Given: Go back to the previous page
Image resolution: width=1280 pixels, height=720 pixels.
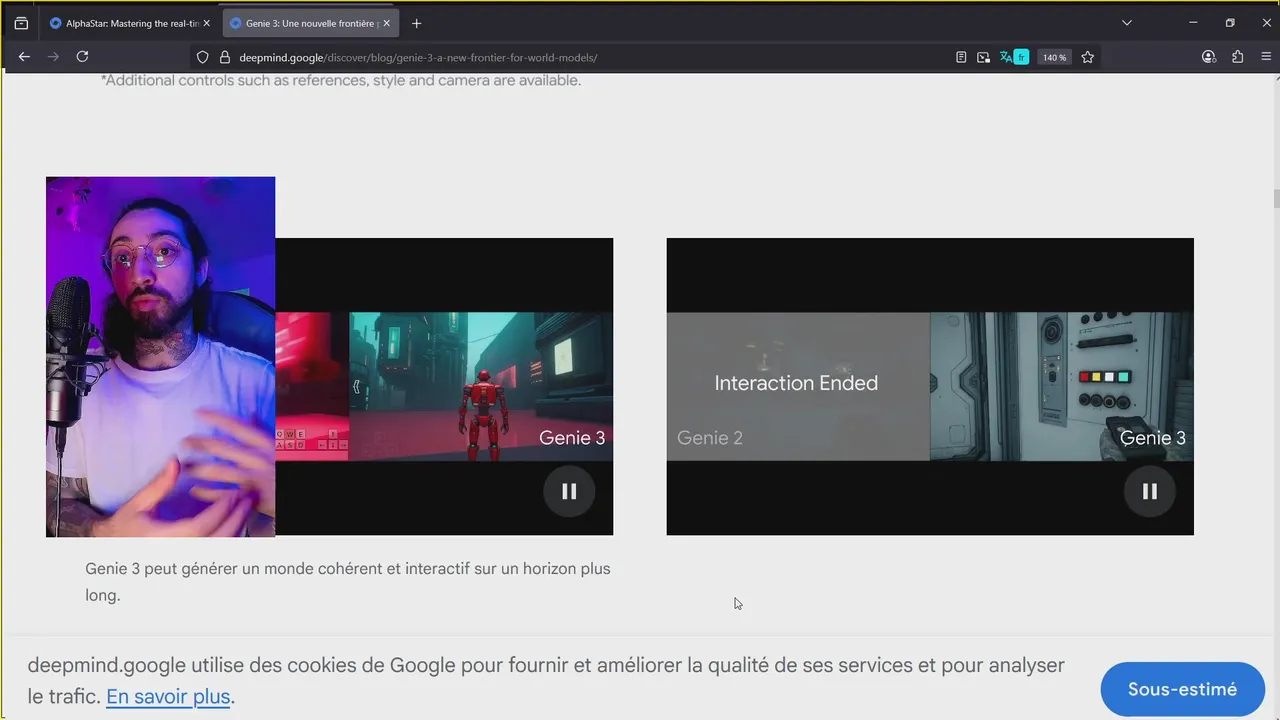Looking at the screenshot, I should tap(24, 57).
